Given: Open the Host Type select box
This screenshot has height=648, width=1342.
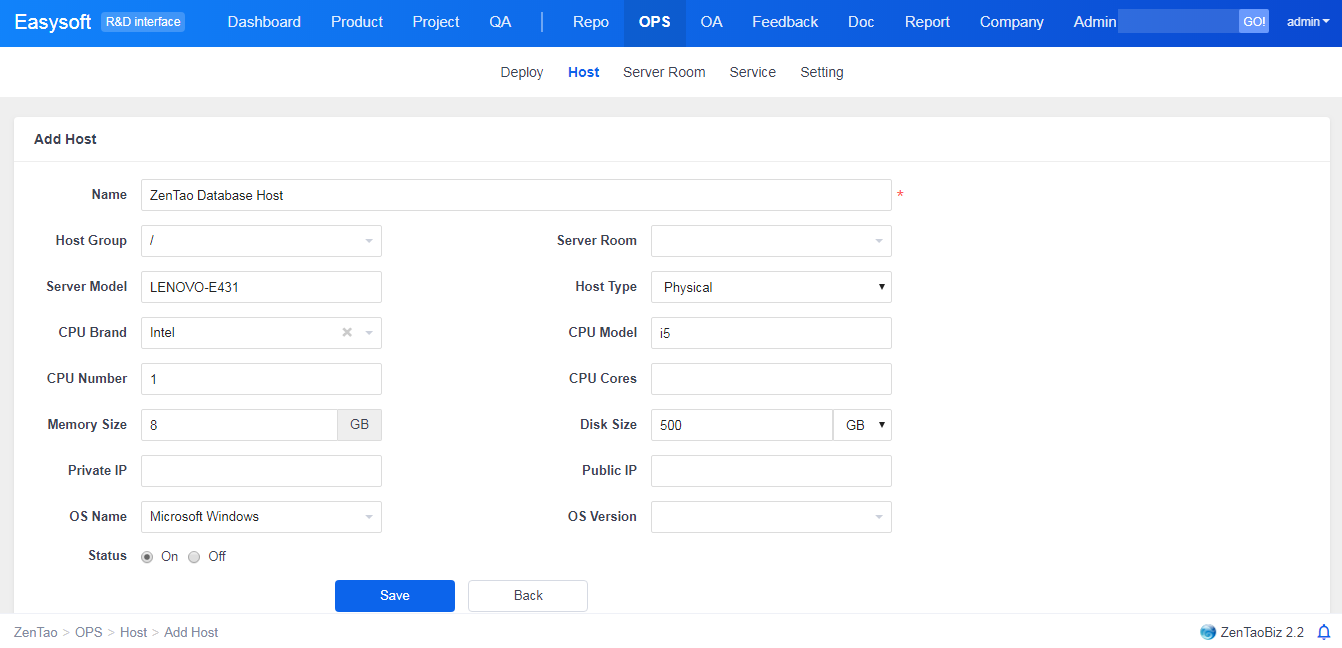Looking at the screenshot, I should [771, 287].
